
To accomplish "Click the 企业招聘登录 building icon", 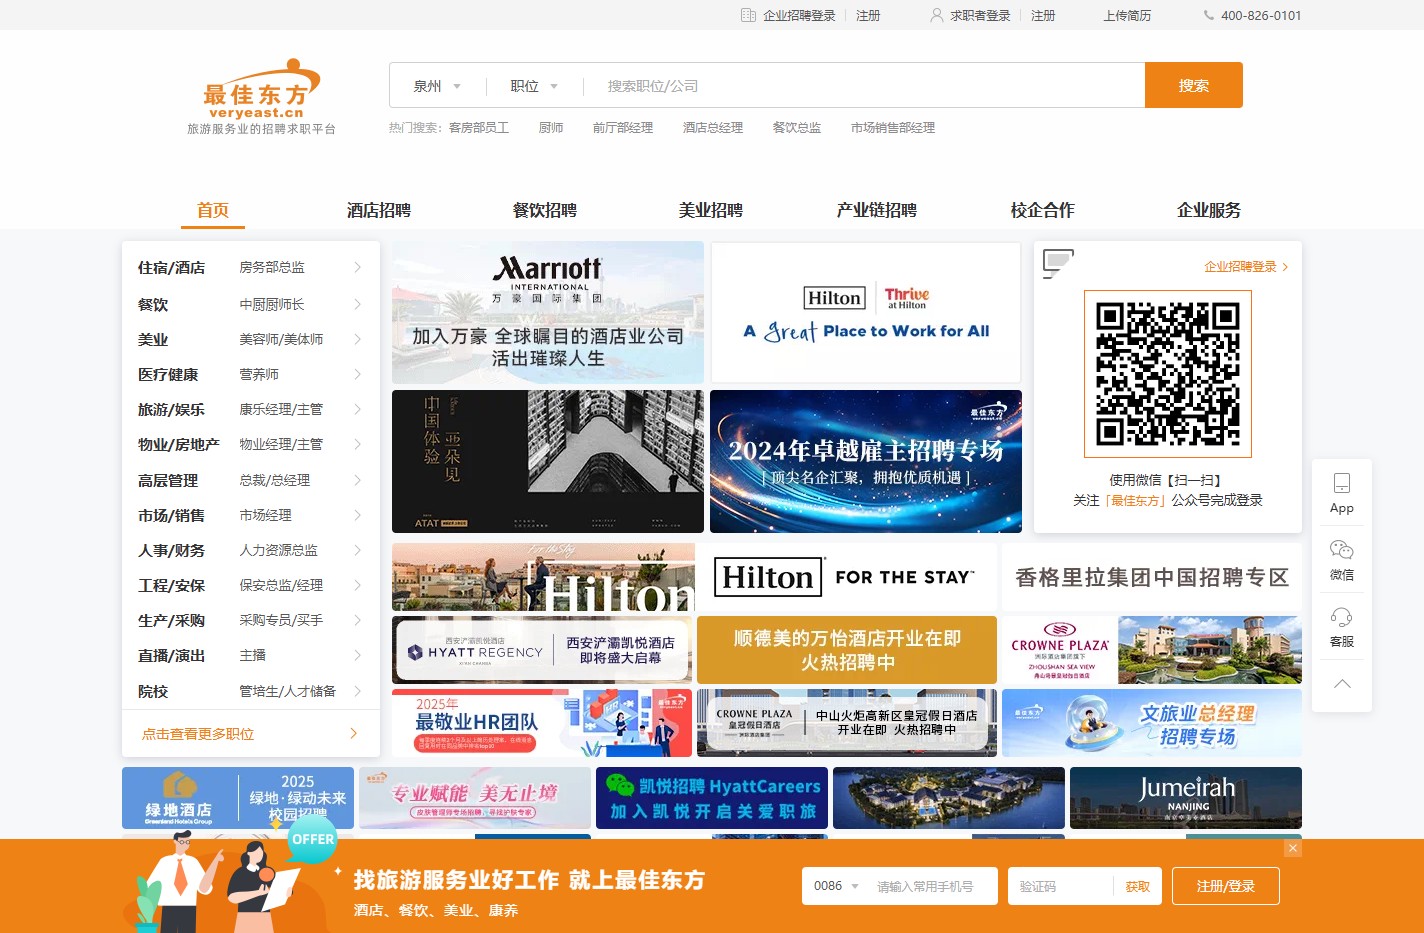I will tap(748, 15).
